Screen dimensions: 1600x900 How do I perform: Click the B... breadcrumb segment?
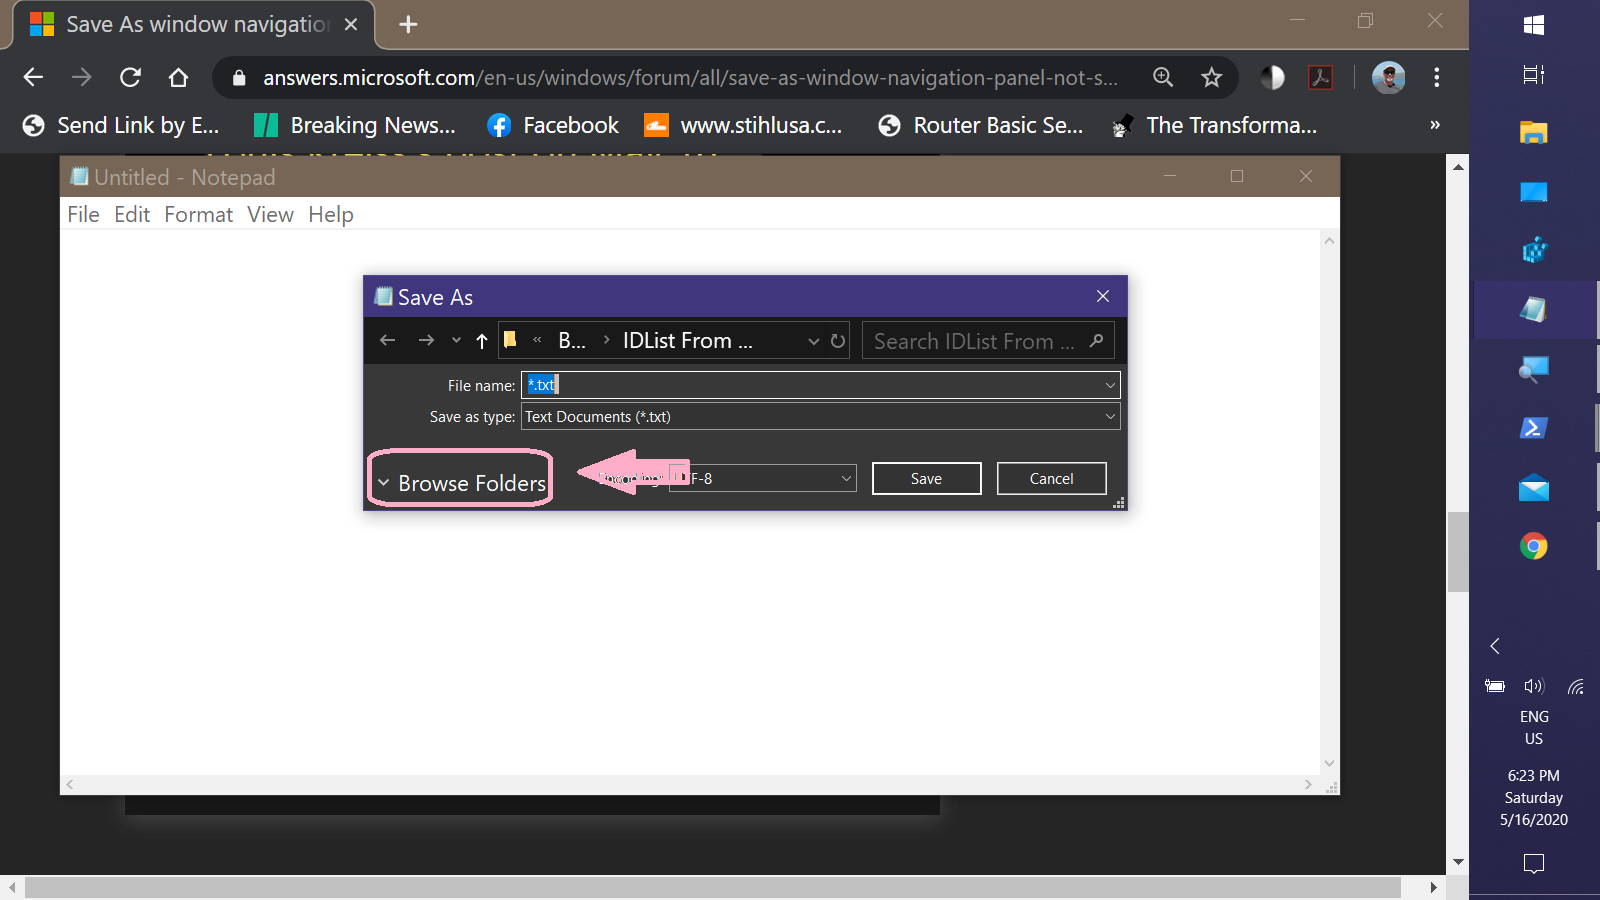click(x=572, y=341)
